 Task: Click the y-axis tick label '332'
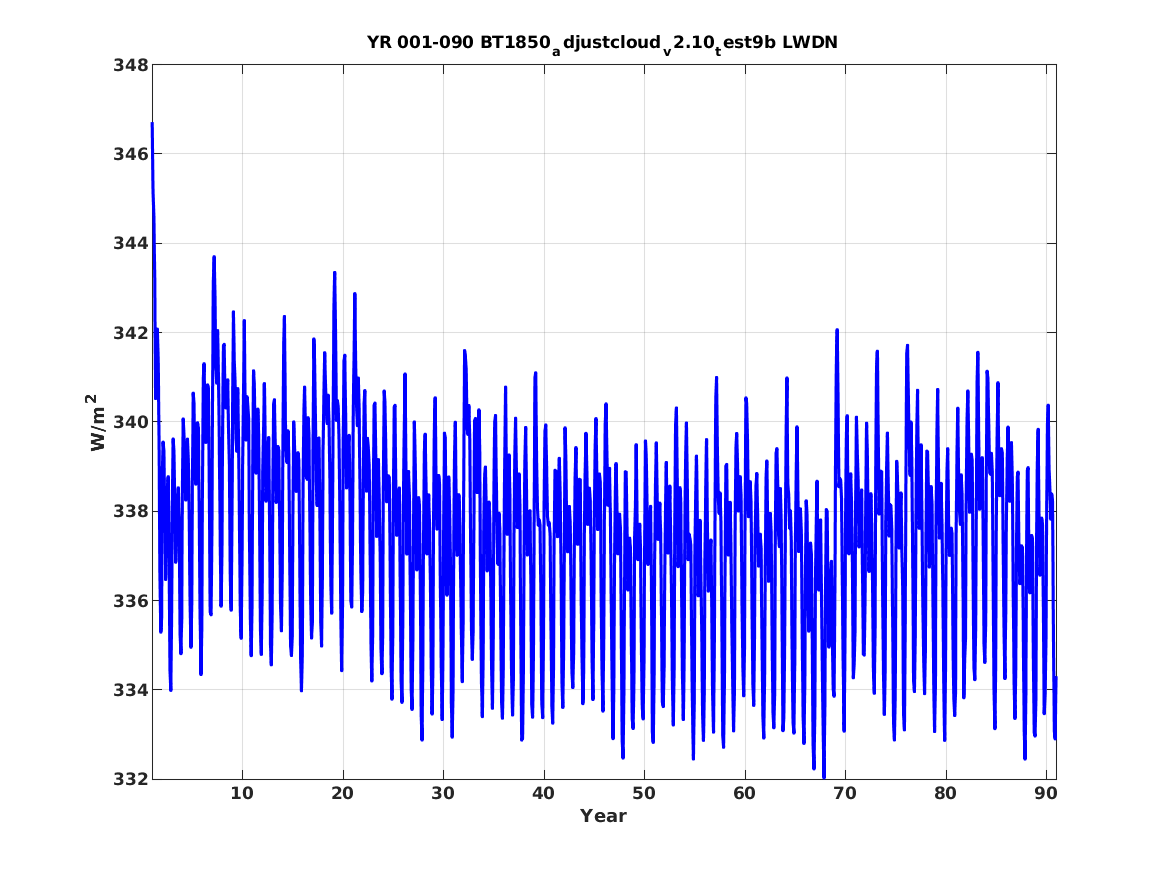click(130, 779)
